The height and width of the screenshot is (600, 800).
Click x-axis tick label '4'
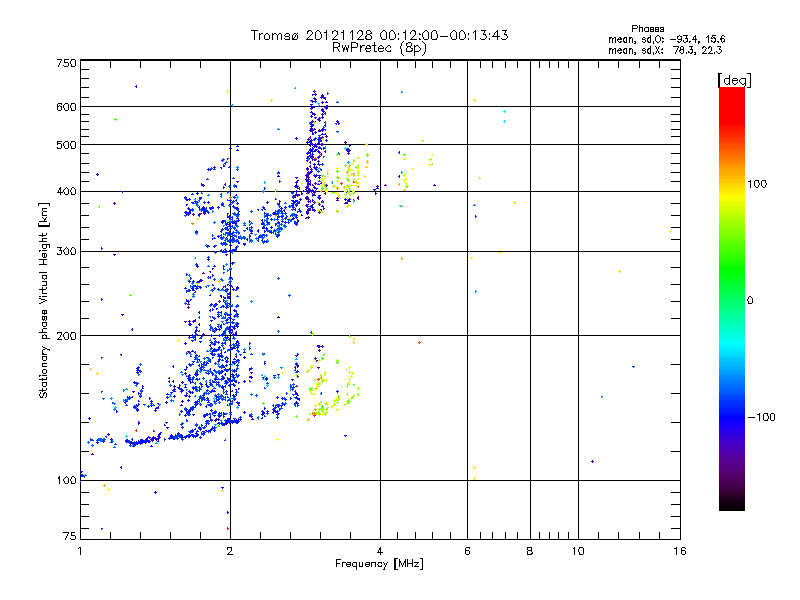click(x=380, y=551)
